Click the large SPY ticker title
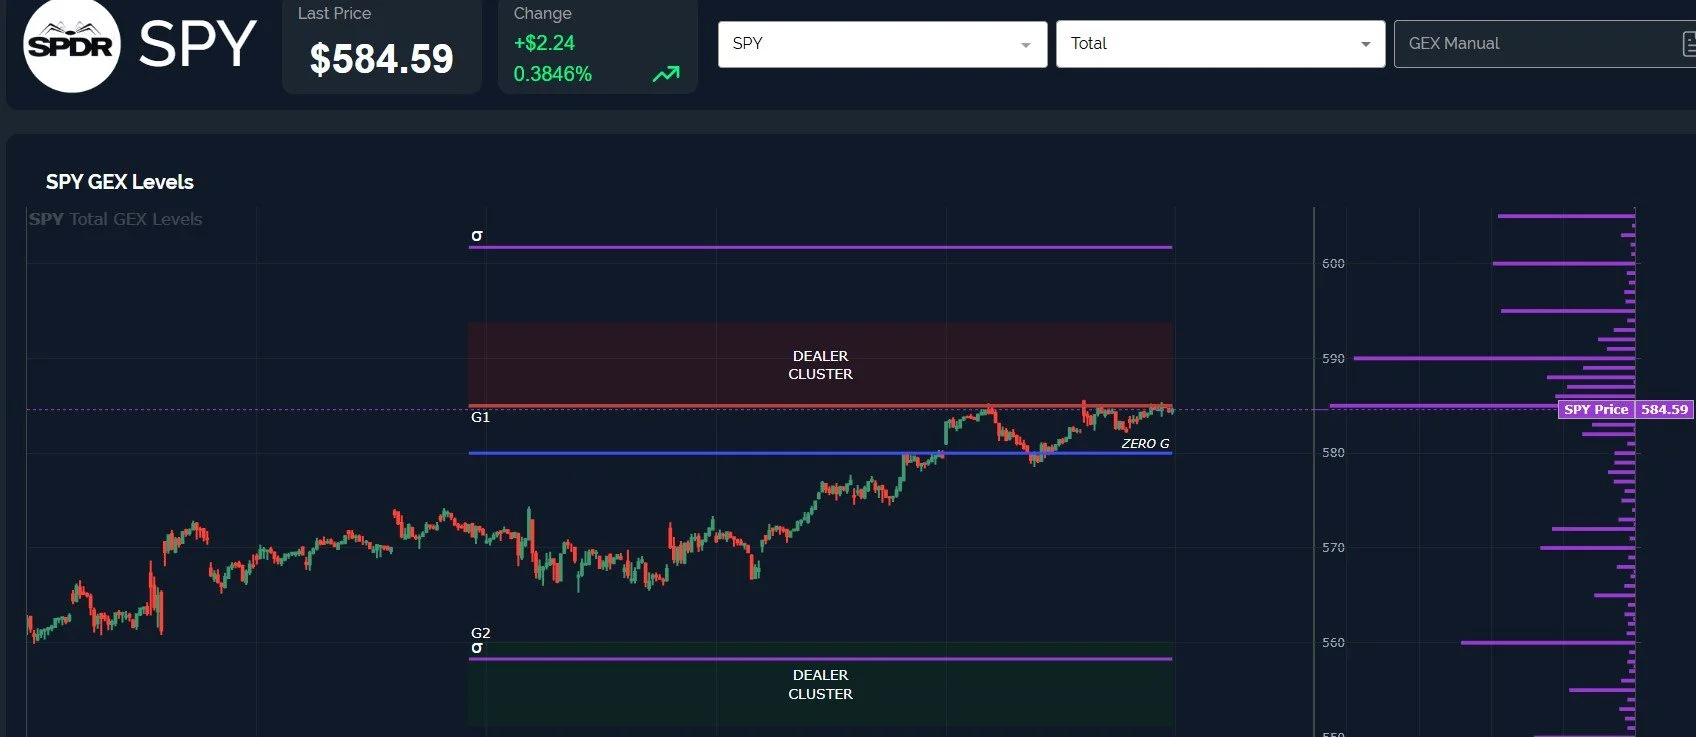This screenshot has width=1696, height=737. tap(198, 45)
